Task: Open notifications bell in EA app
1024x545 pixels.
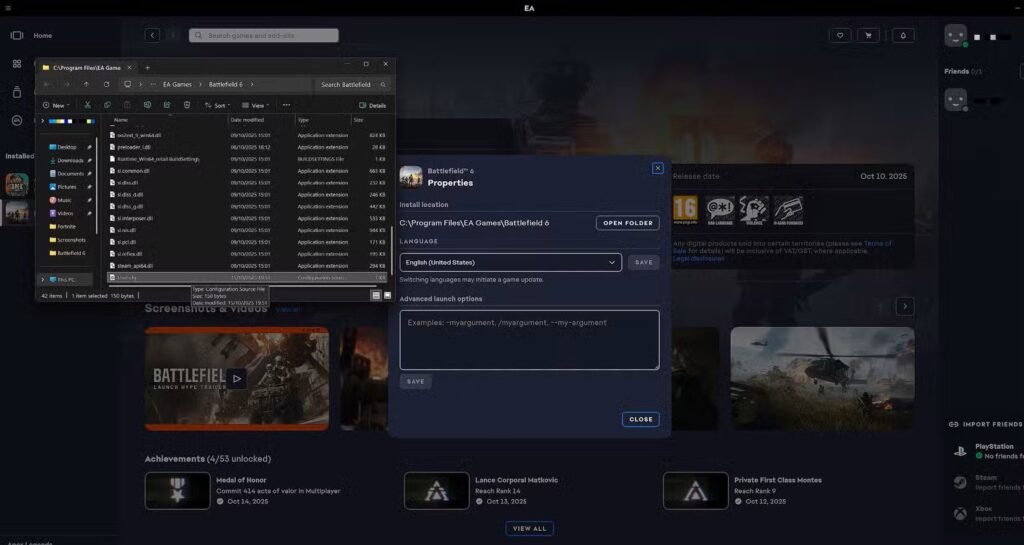Action: point(903,35)
